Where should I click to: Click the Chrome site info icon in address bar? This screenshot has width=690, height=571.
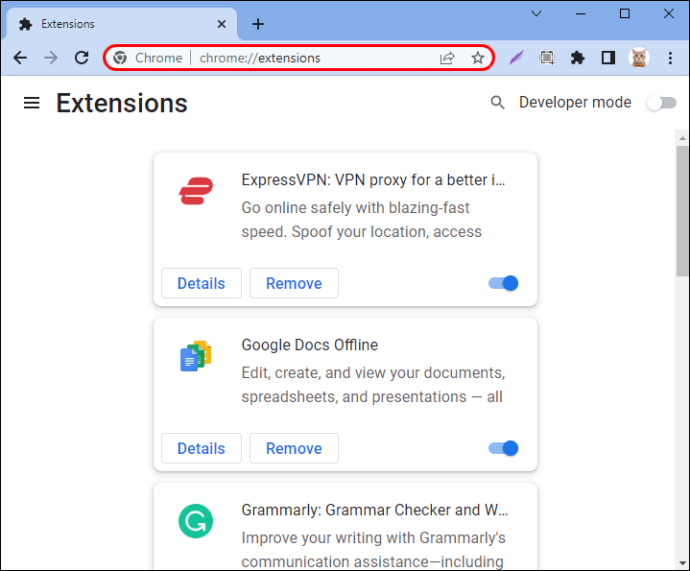pos(120,58)
